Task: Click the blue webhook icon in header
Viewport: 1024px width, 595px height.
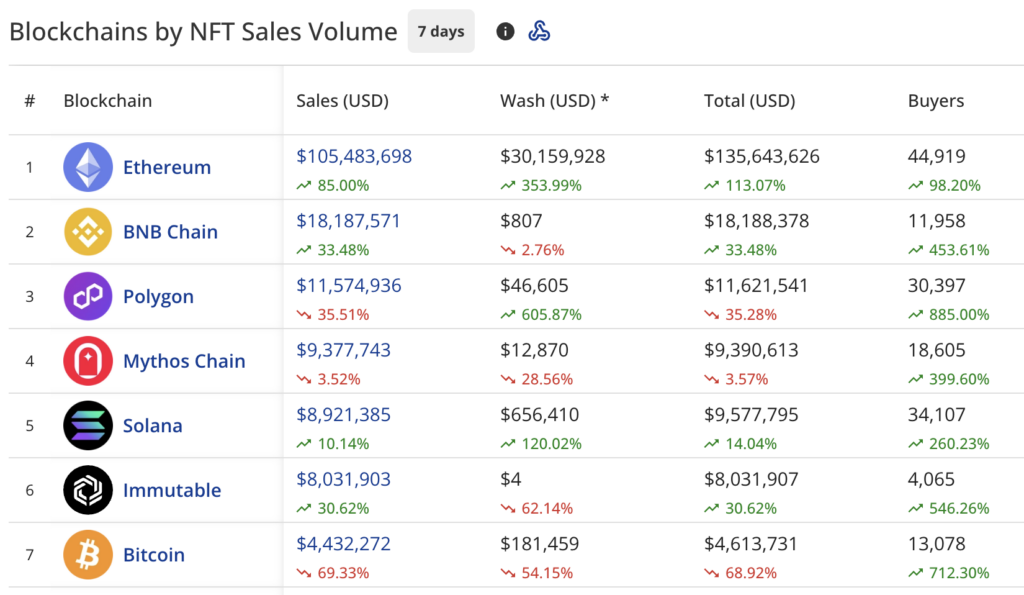Action: 539,31
